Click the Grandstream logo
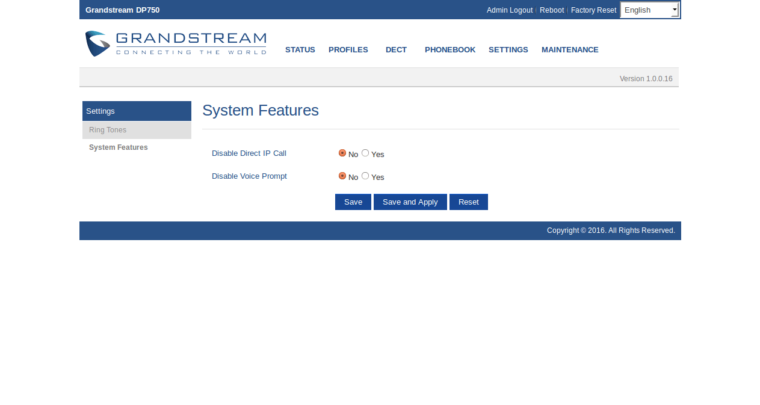 176,44
